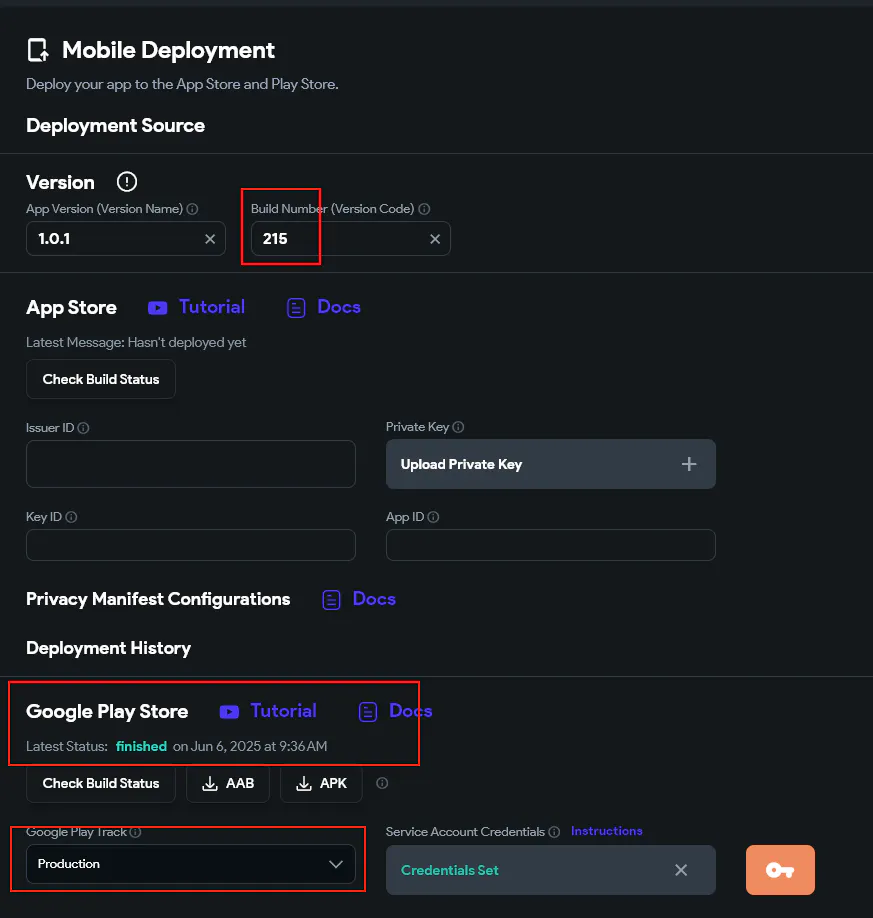Image resolution: width=873 pixels, height=918 pixels.
Task: Show Key ID info icon
Action: [71, 517]
